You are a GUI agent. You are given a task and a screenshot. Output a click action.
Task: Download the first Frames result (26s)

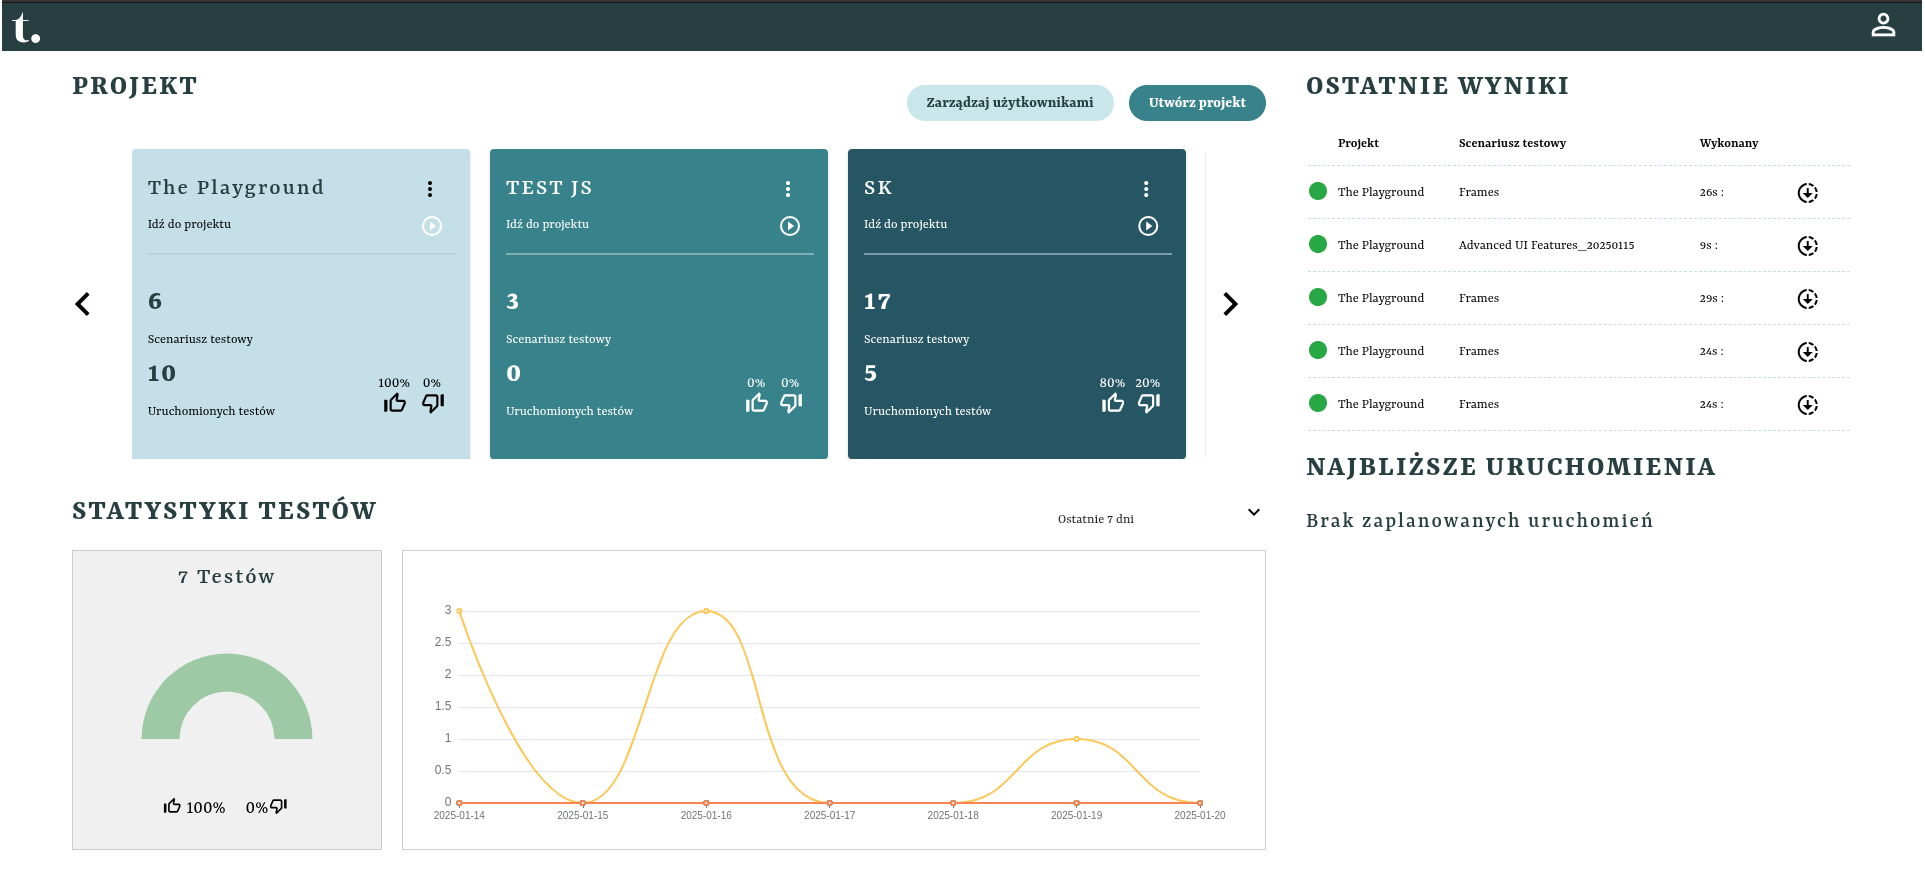point(1807,193)
